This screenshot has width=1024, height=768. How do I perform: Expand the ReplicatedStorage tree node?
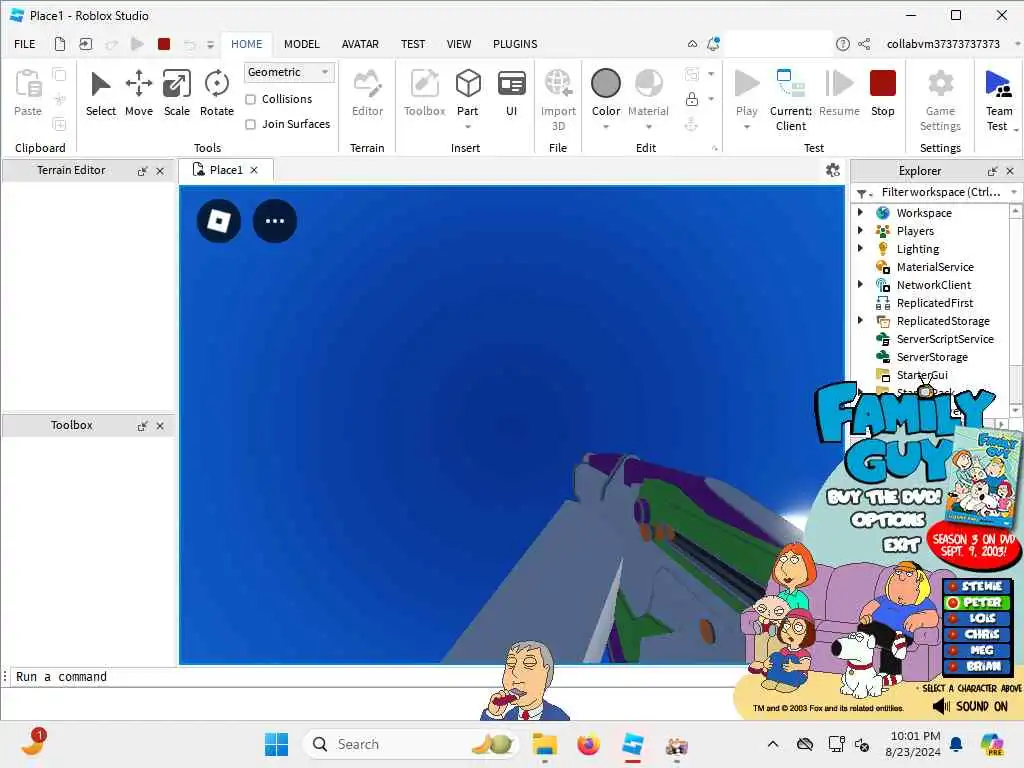click(860, 320)
